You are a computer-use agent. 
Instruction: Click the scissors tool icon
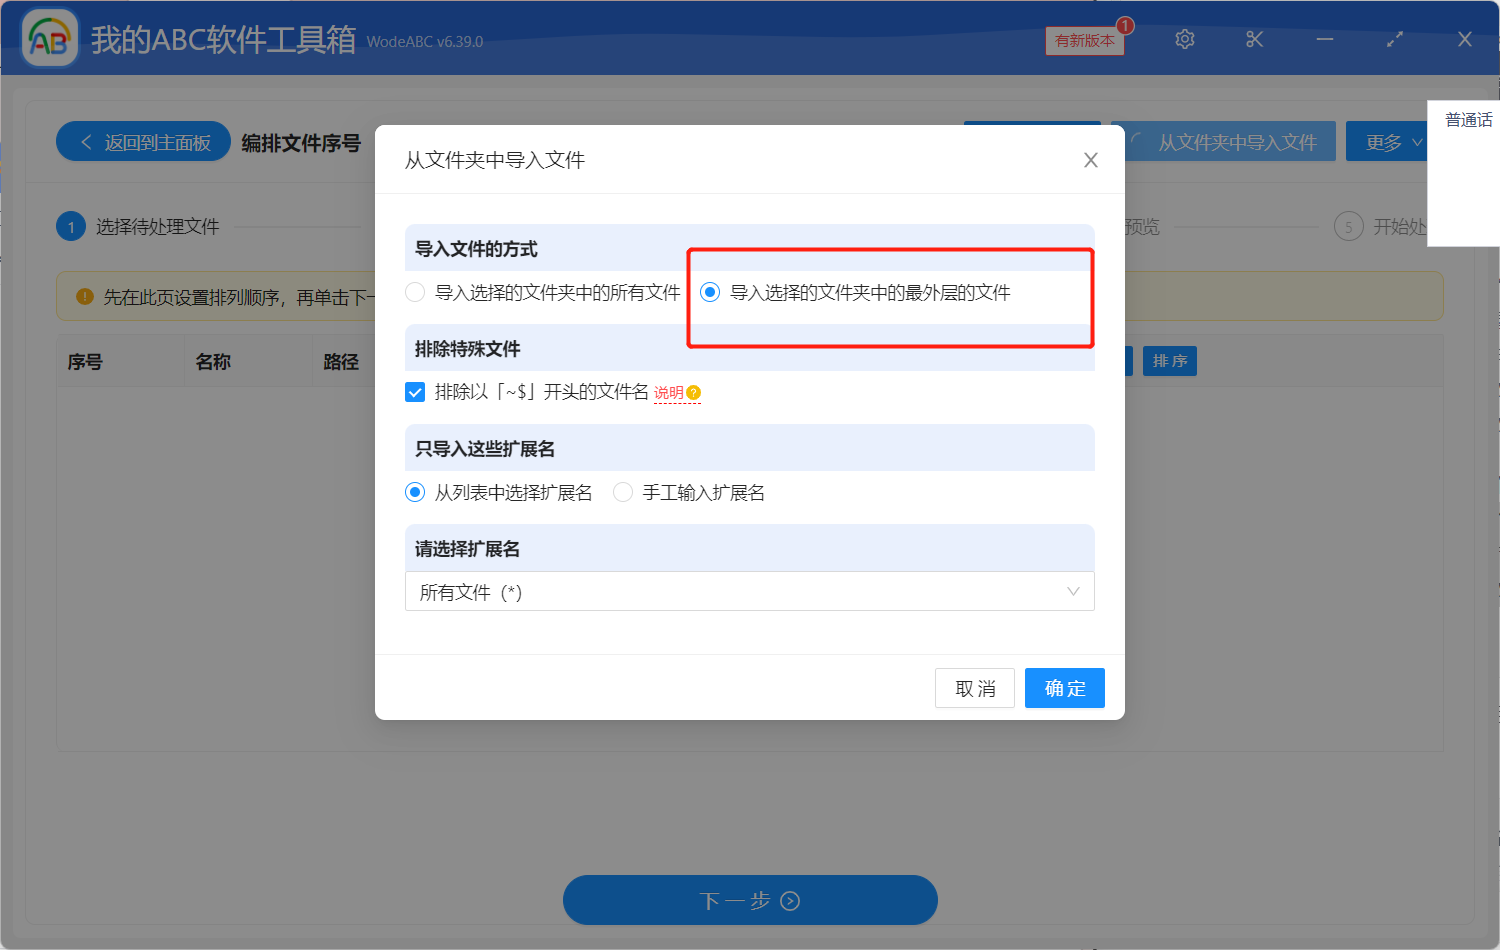point(1255,39)
